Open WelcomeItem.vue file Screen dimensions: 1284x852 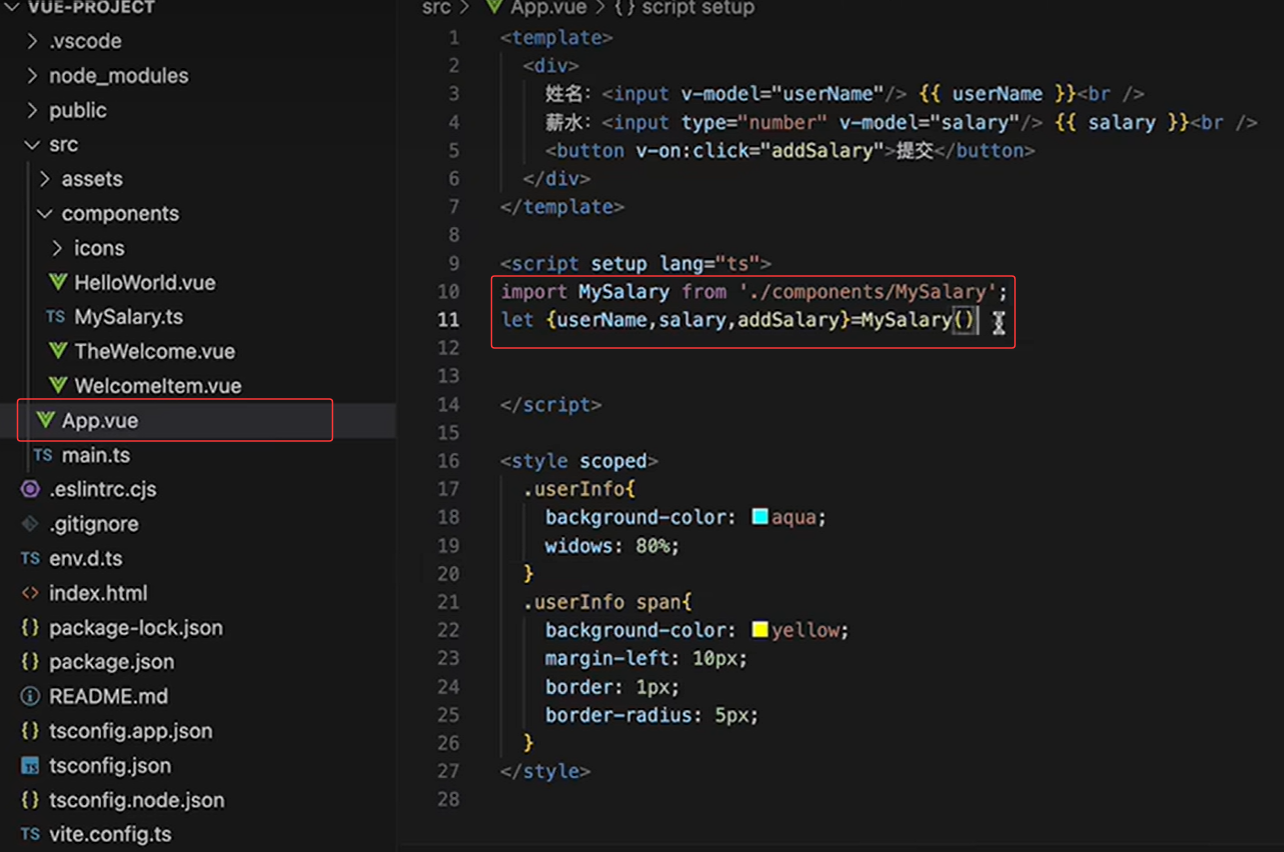pos(158,386)
